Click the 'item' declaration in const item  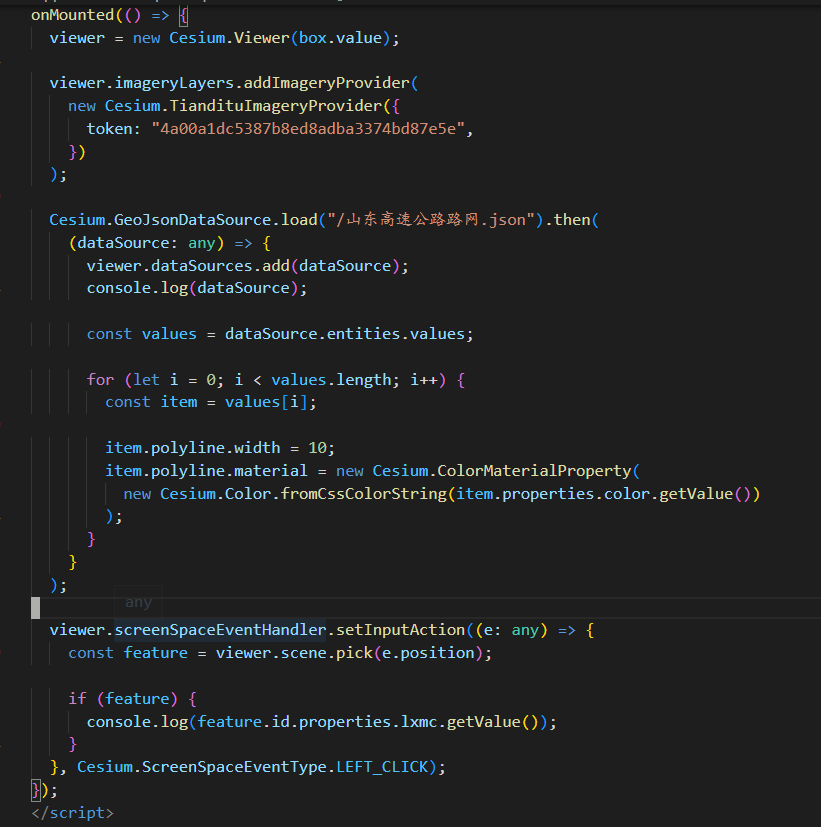179,402
